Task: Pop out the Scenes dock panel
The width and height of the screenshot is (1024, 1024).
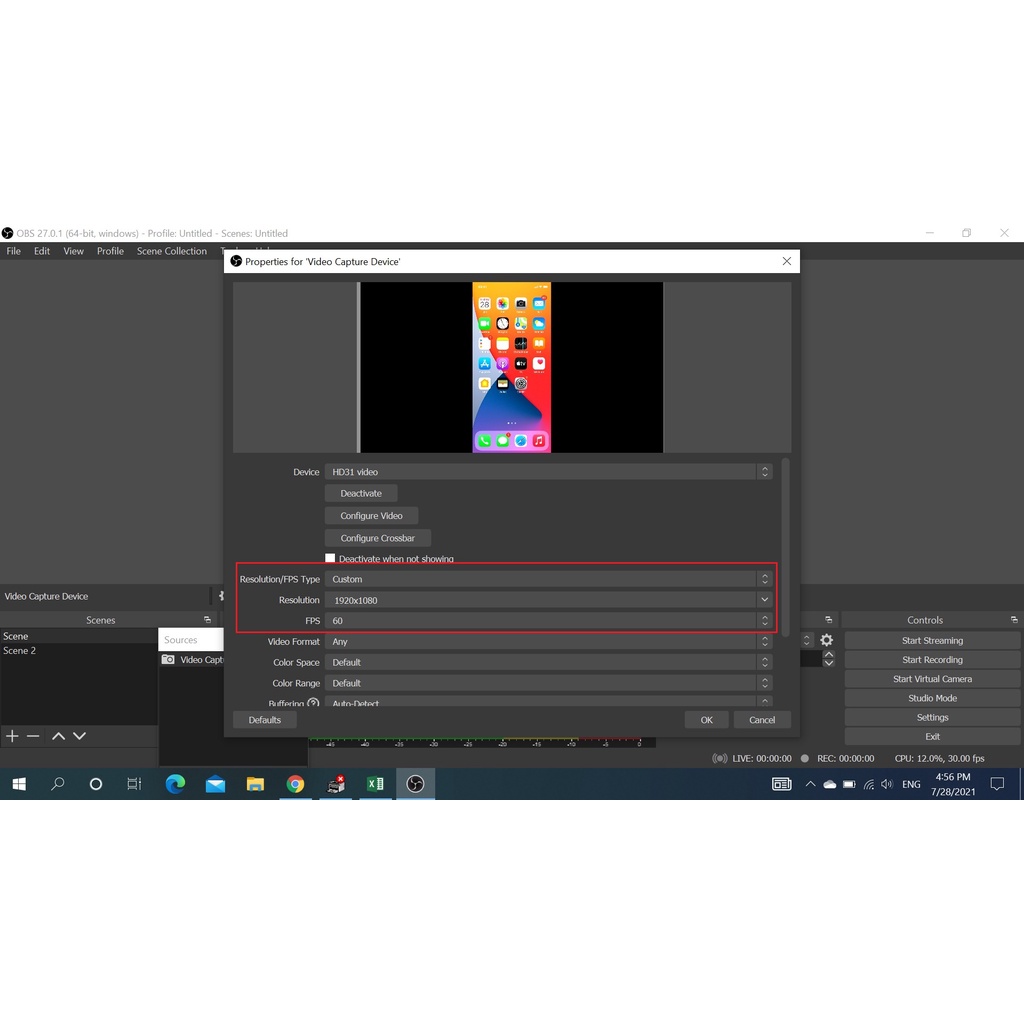Action: [207, 620]
